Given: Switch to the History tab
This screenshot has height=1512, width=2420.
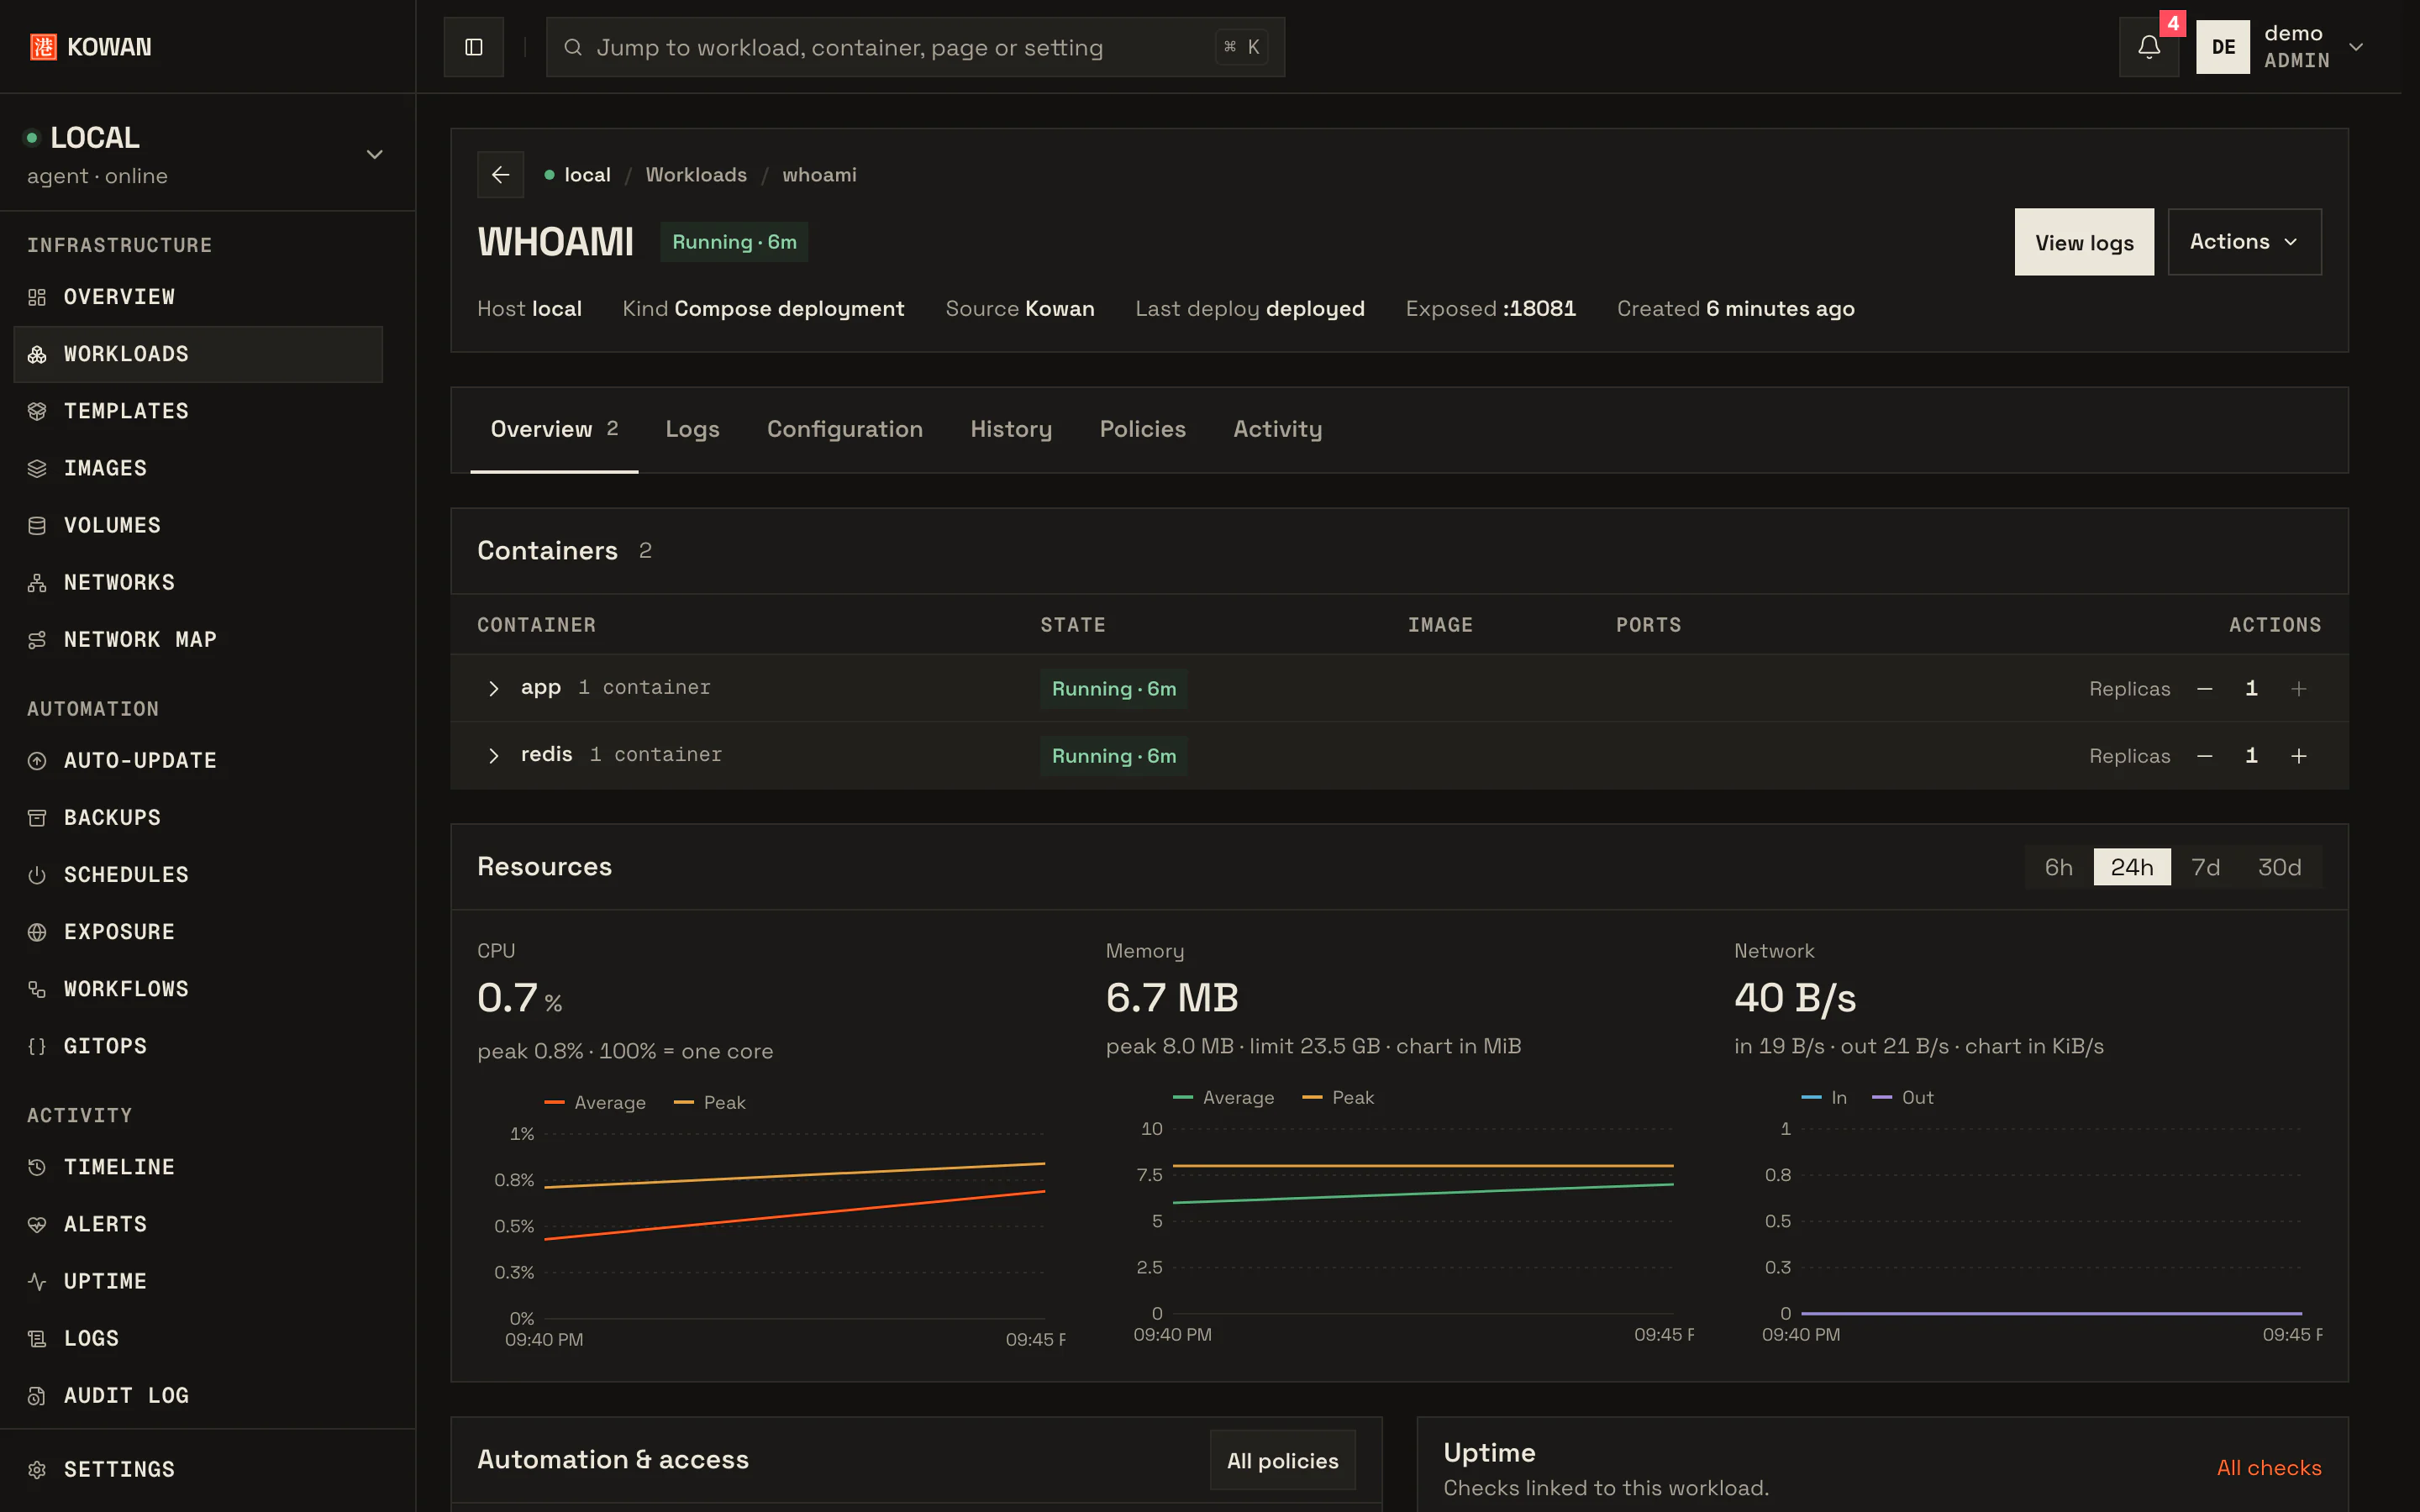Looking at the screenshot, I should pyautogui.click(x=1010, y=429).
